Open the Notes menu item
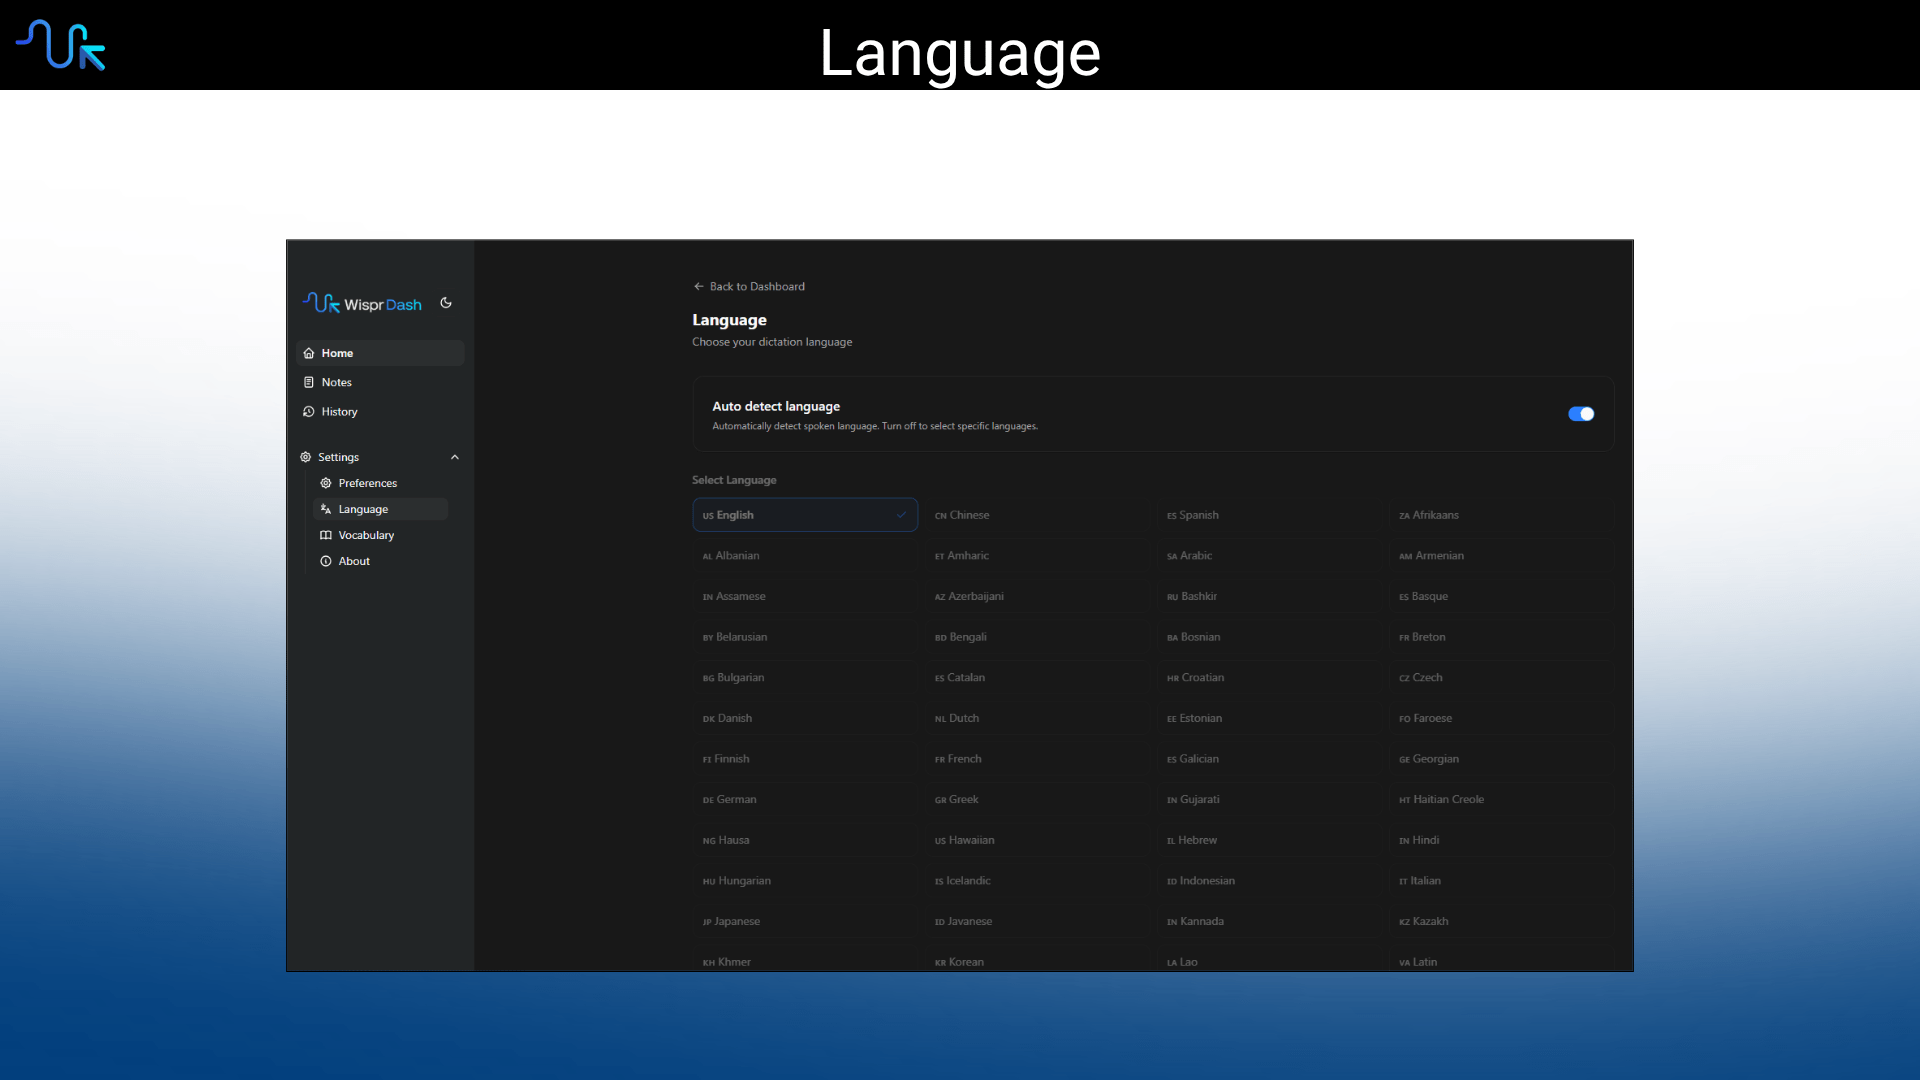Viewport: 1920px width, 1080px height. pos(380,382)
